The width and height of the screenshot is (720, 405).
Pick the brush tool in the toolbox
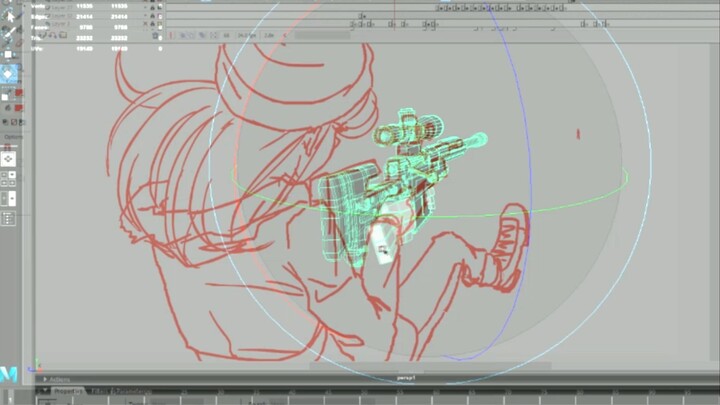(10, 31)
